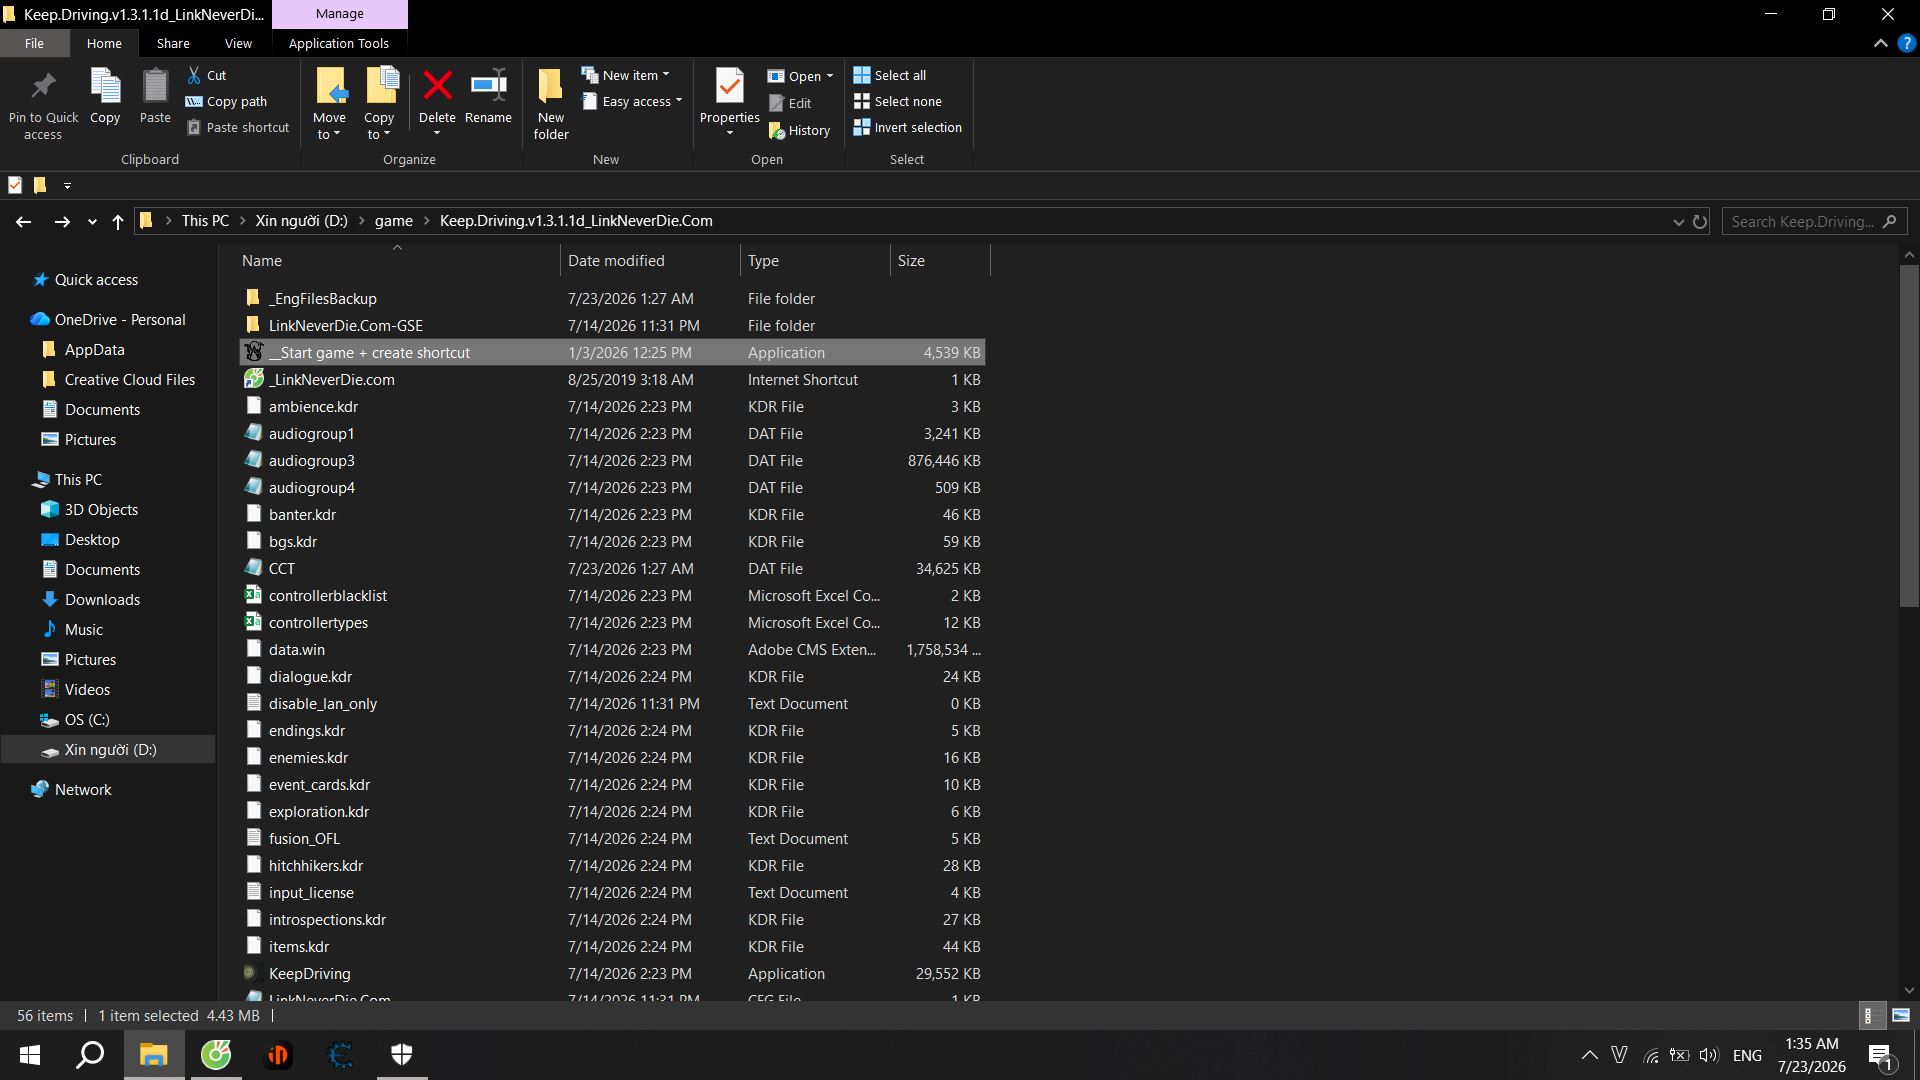1920x1080 pixels.
Task: Select the data.win file
Action: pyautogui.click(x=612, y=649)
